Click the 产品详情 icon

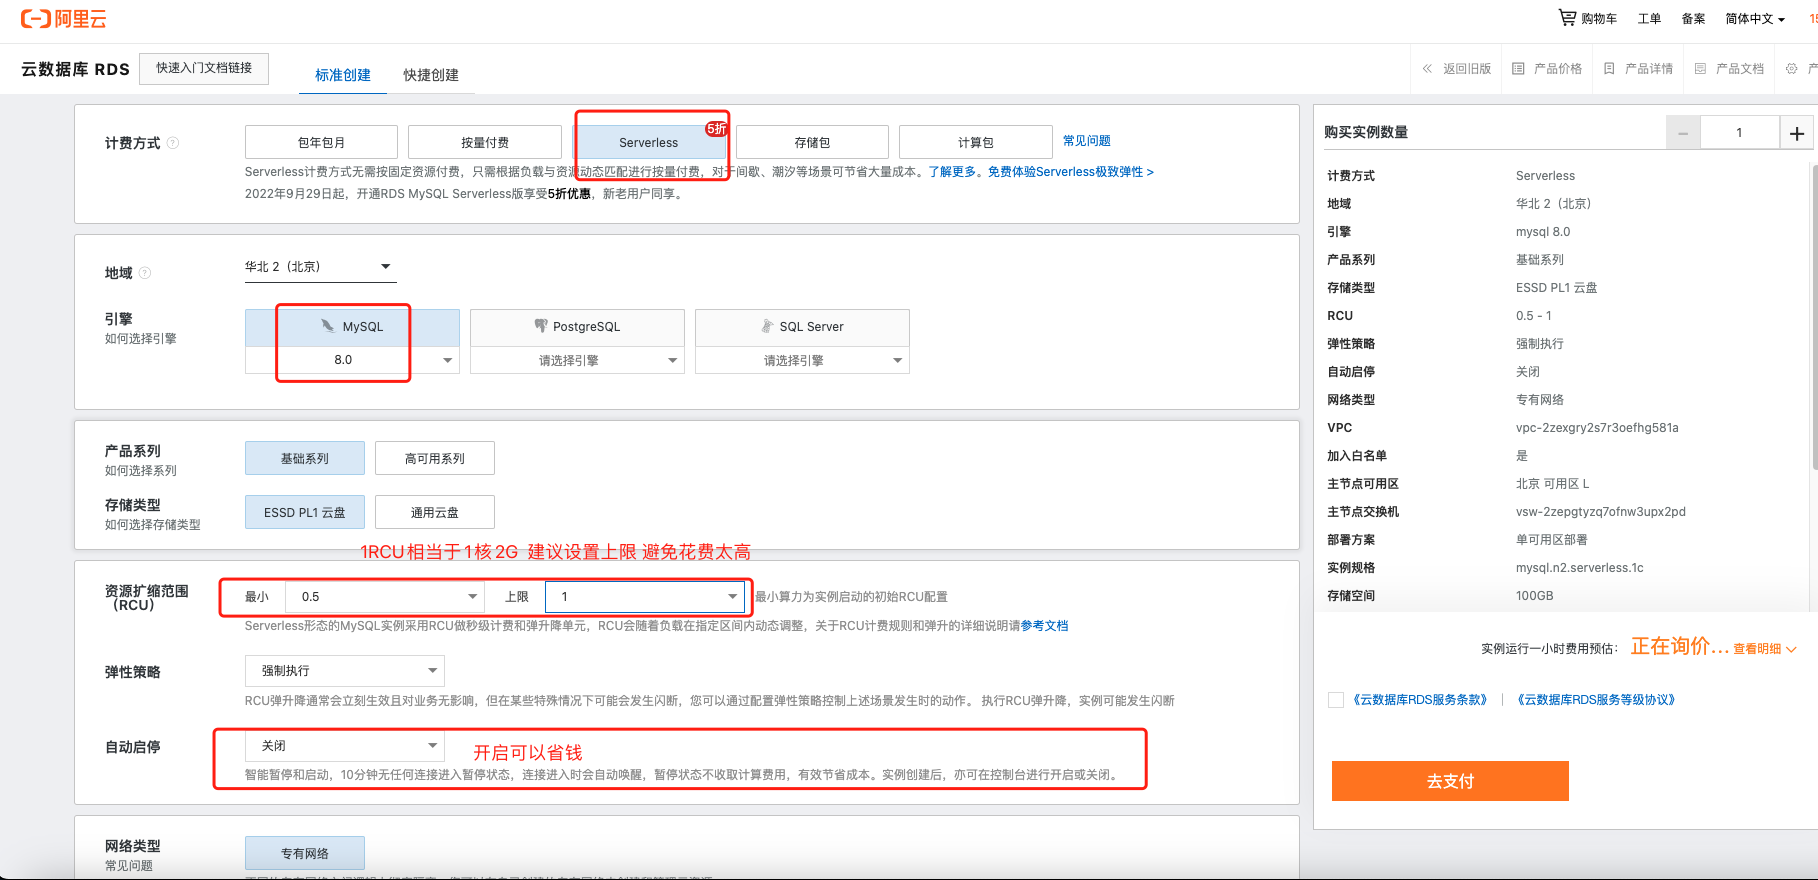click(1609, 69)
